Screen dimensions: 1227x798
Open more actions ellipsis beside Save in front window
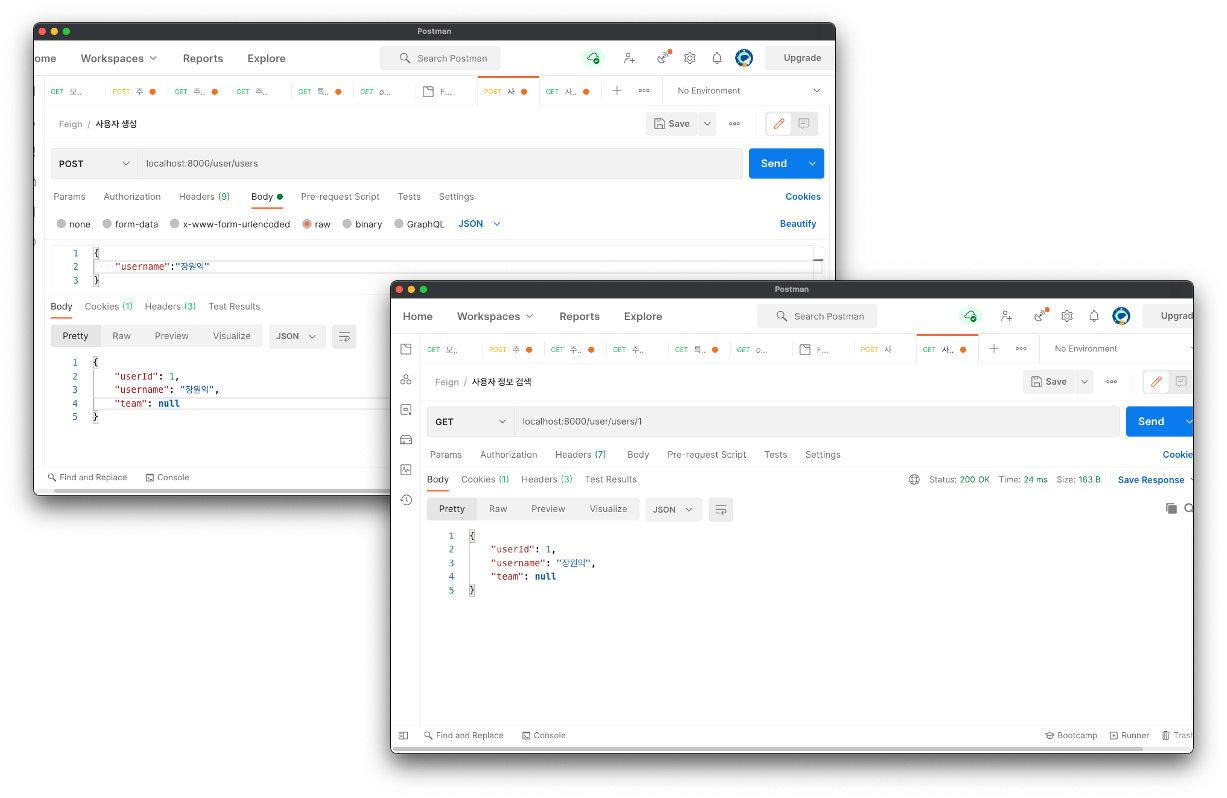point(1112,381)
